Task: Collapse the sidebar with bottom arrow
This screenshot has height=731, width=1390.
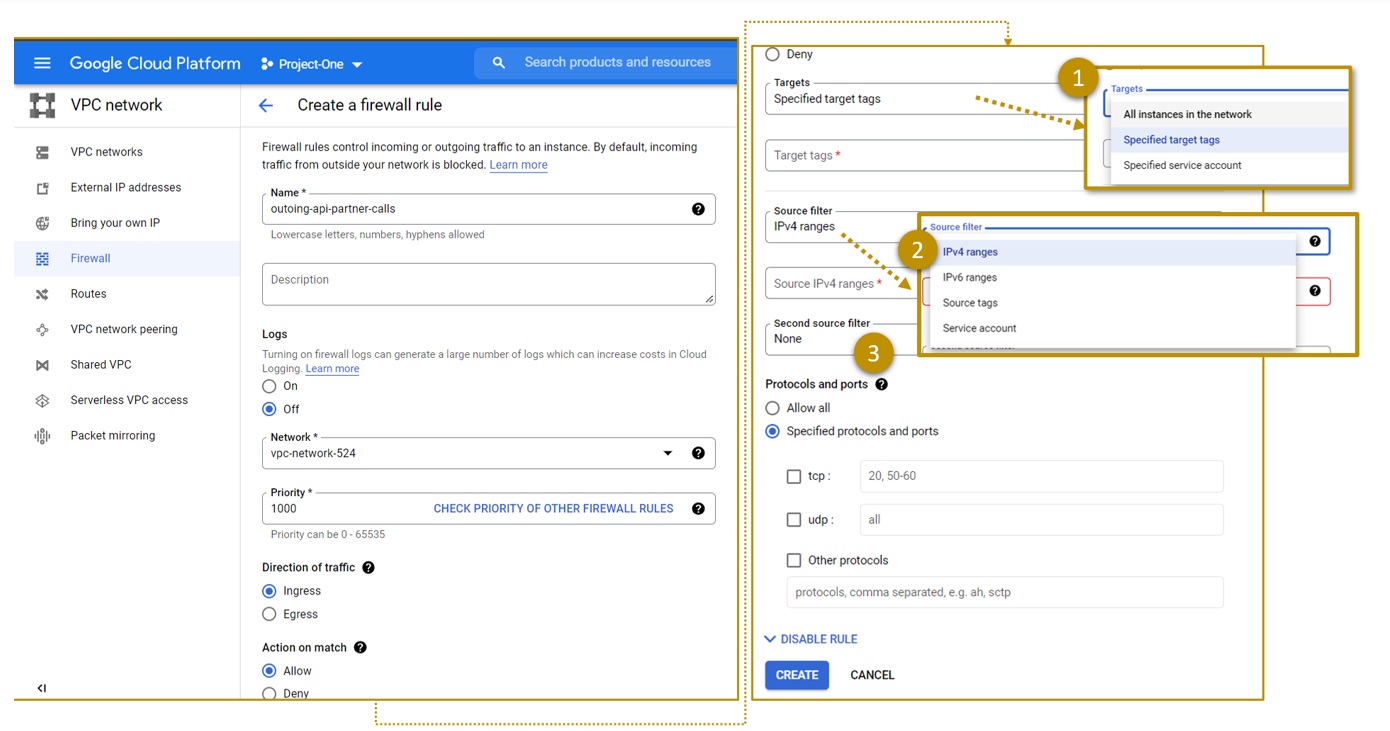Action: [x=42, y=688]
